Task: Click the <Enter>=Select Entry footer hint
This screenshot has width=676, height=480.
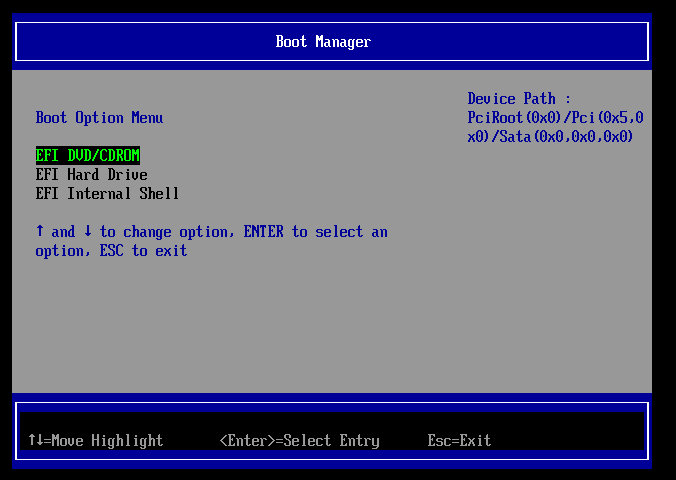Action: (x=300, y=440)
